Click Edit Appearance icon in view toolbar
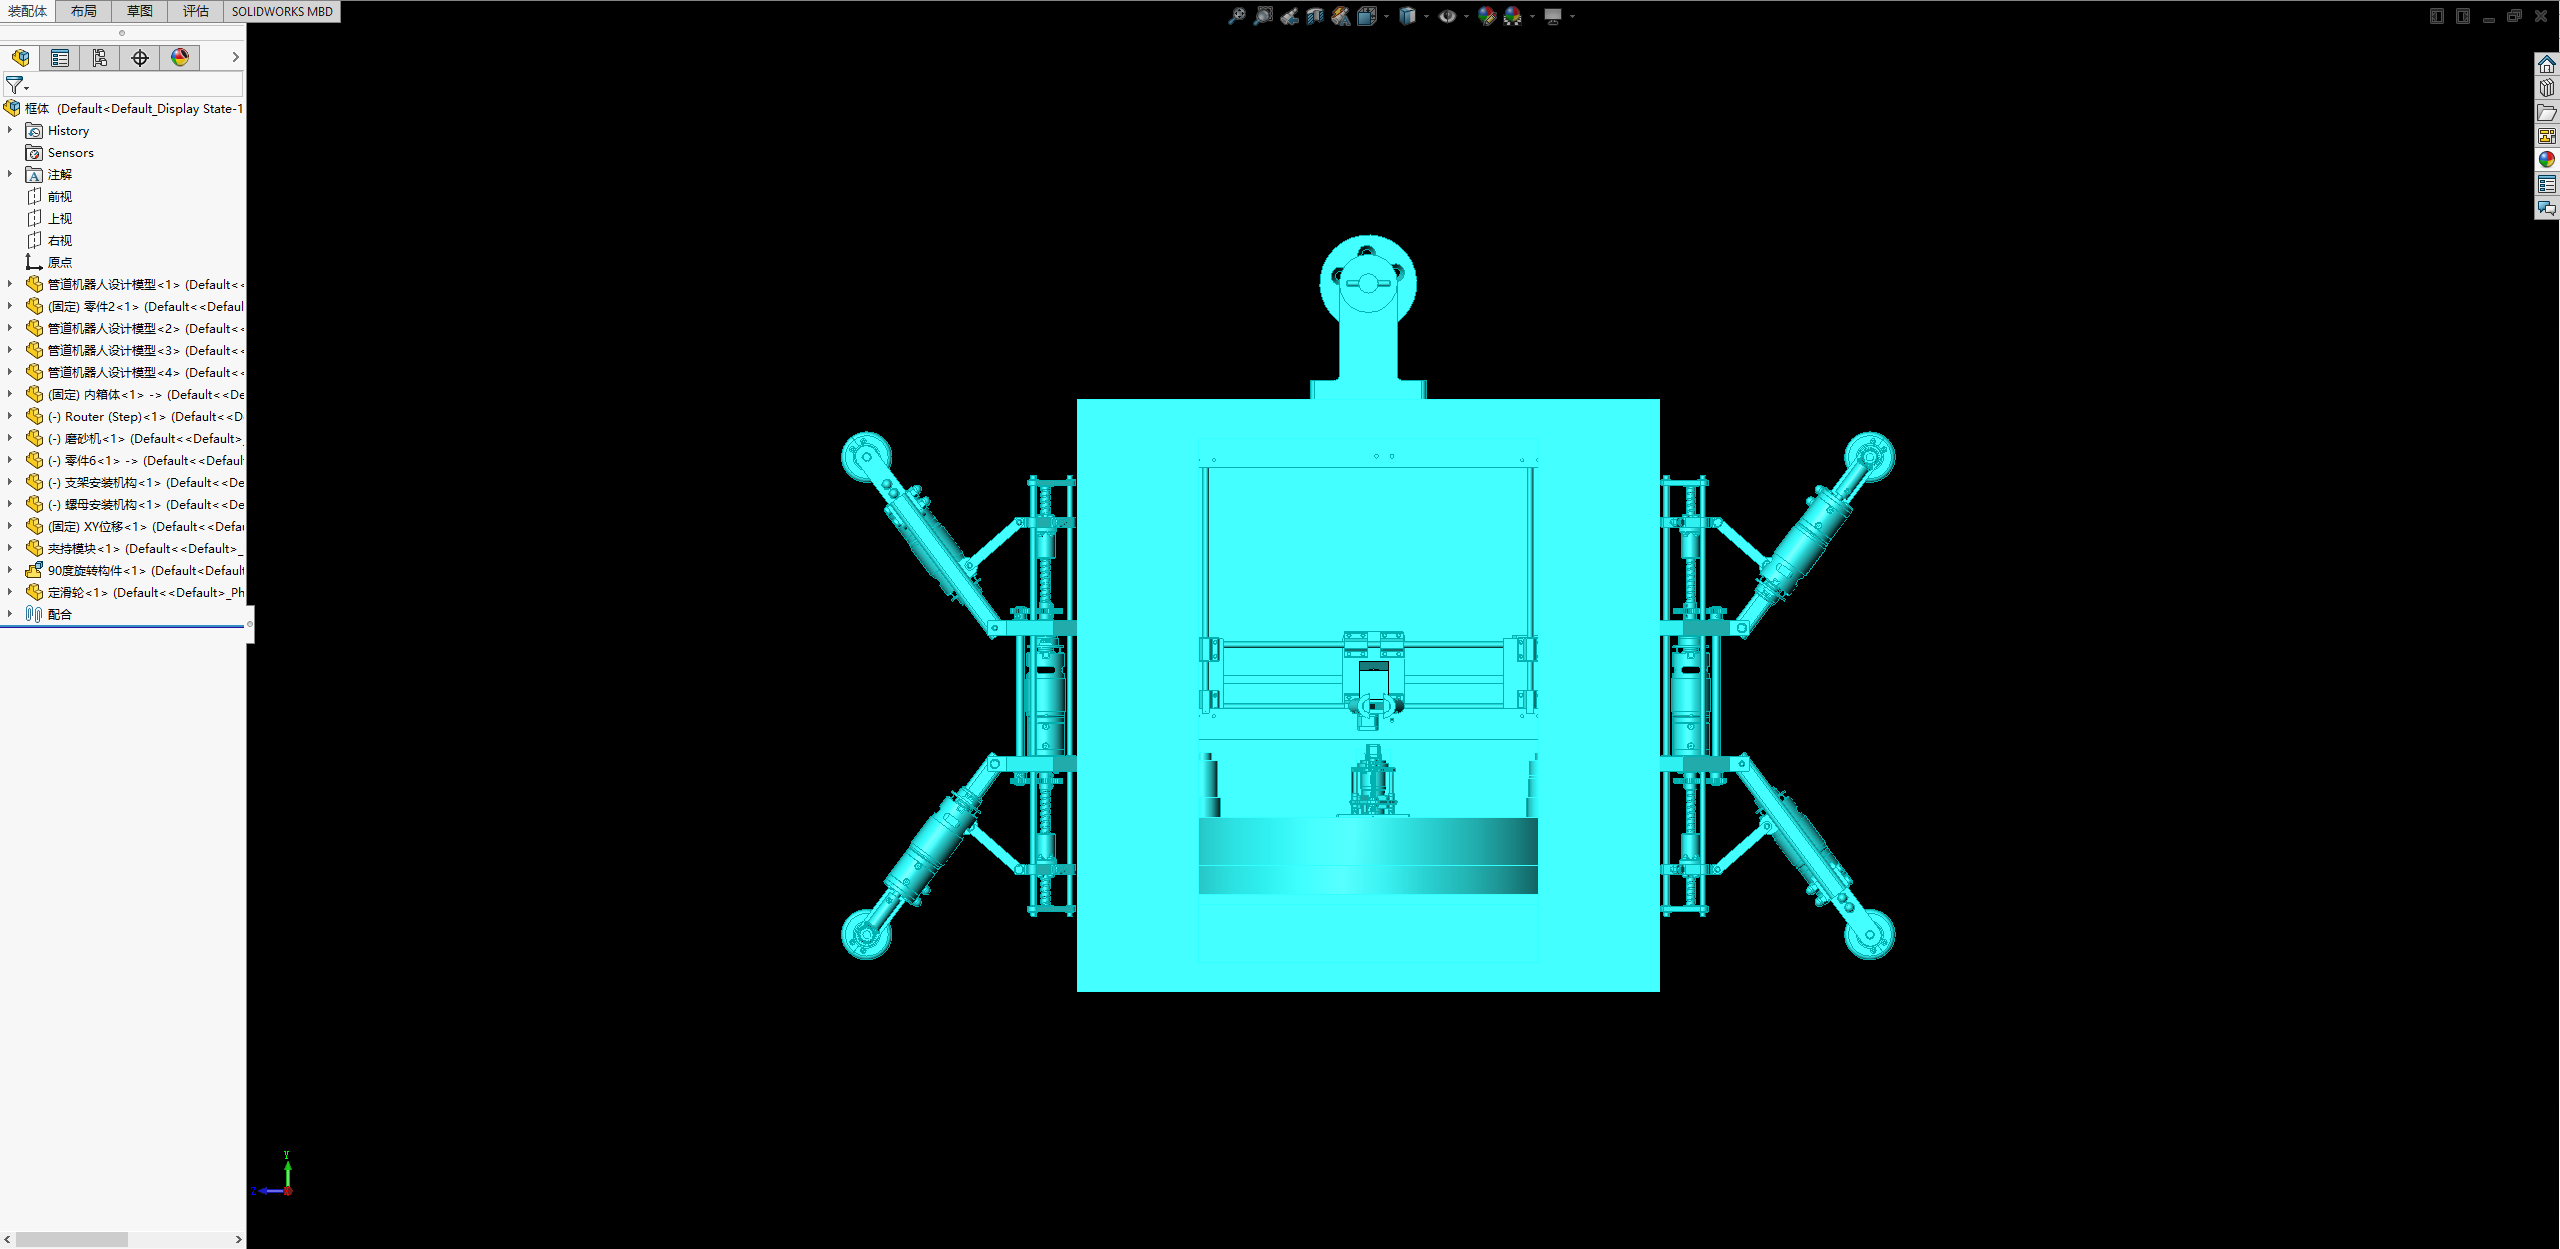The width and height of the screenshot is (2560, 1249). click(1487, 17)
